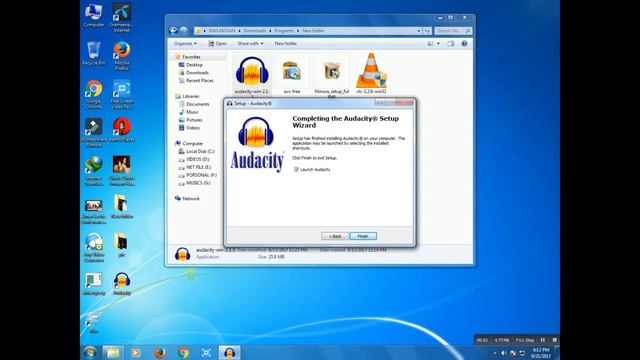Select NET FILE (E:) drive

click(x=198, y=167)
